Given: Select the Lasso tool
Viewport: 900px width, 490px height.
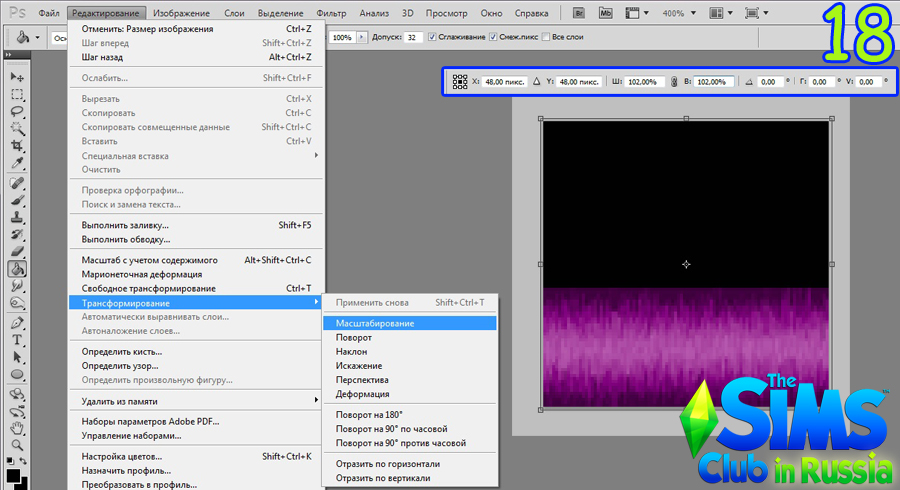Looking at the screenshot, I should point(17,112).
